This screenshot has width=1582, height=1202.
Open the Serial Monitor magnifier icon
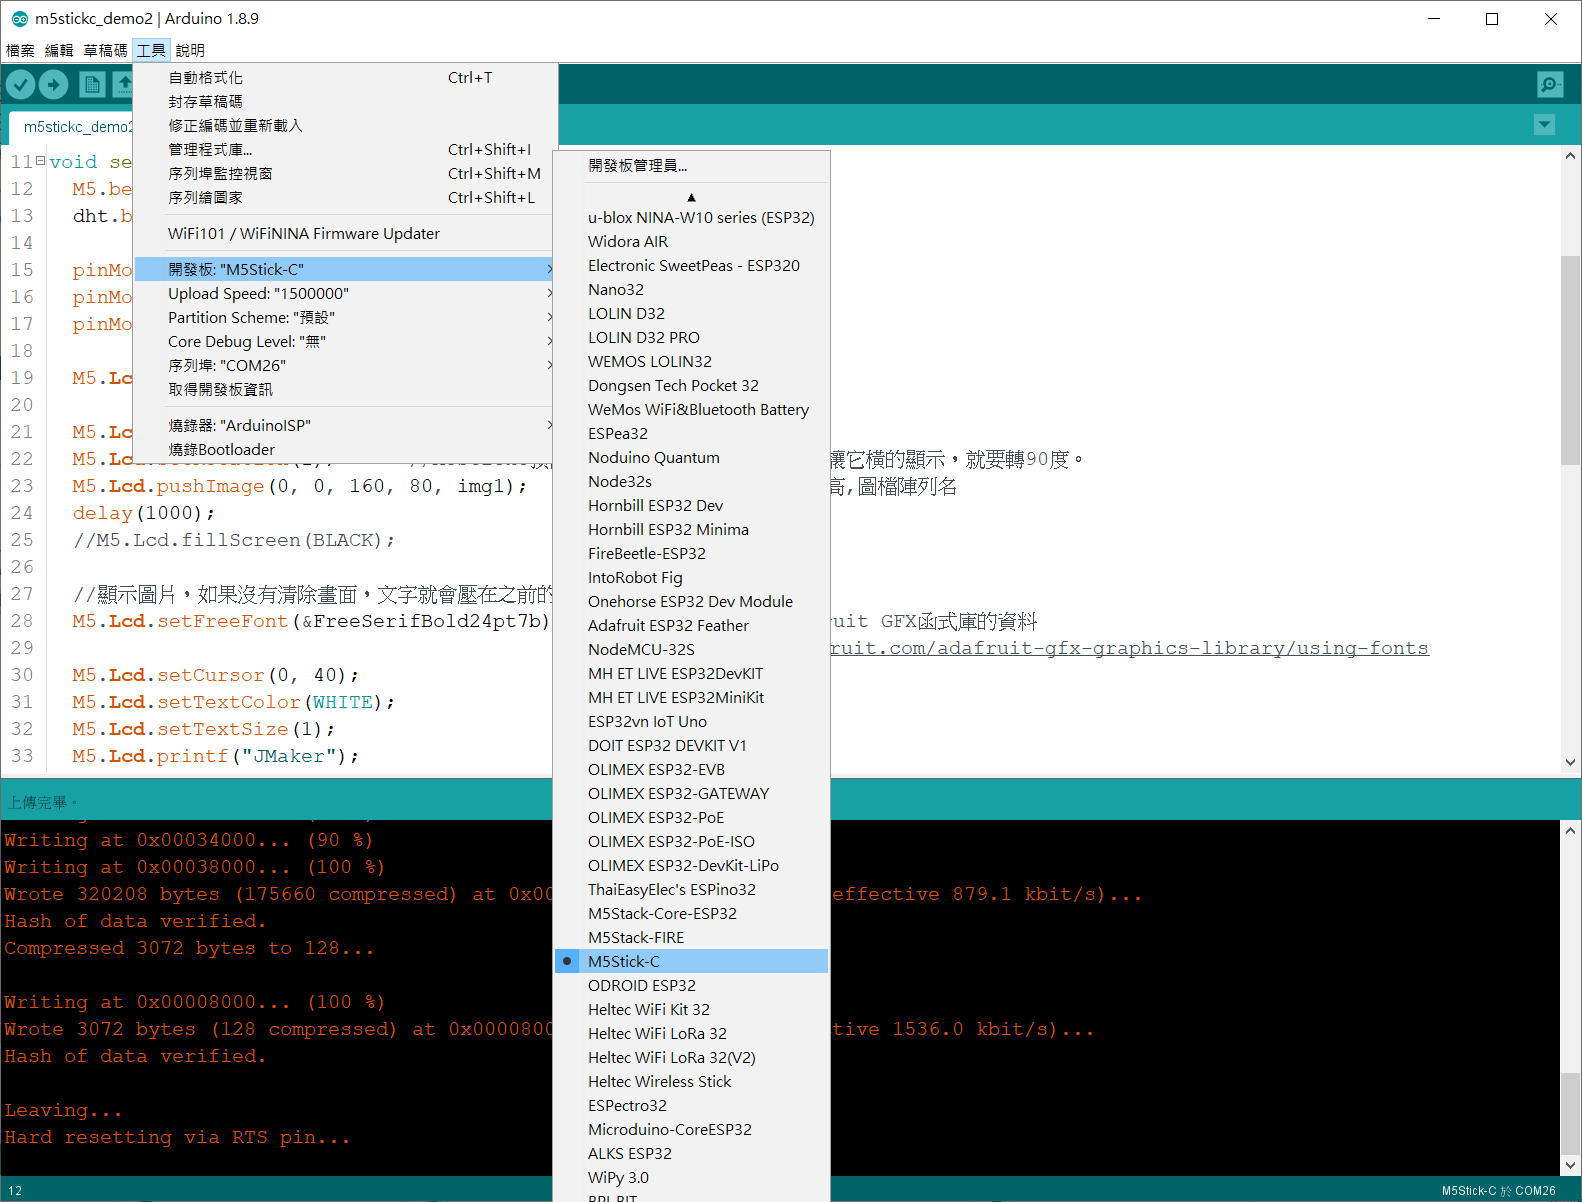click(x=1550, y=85)
